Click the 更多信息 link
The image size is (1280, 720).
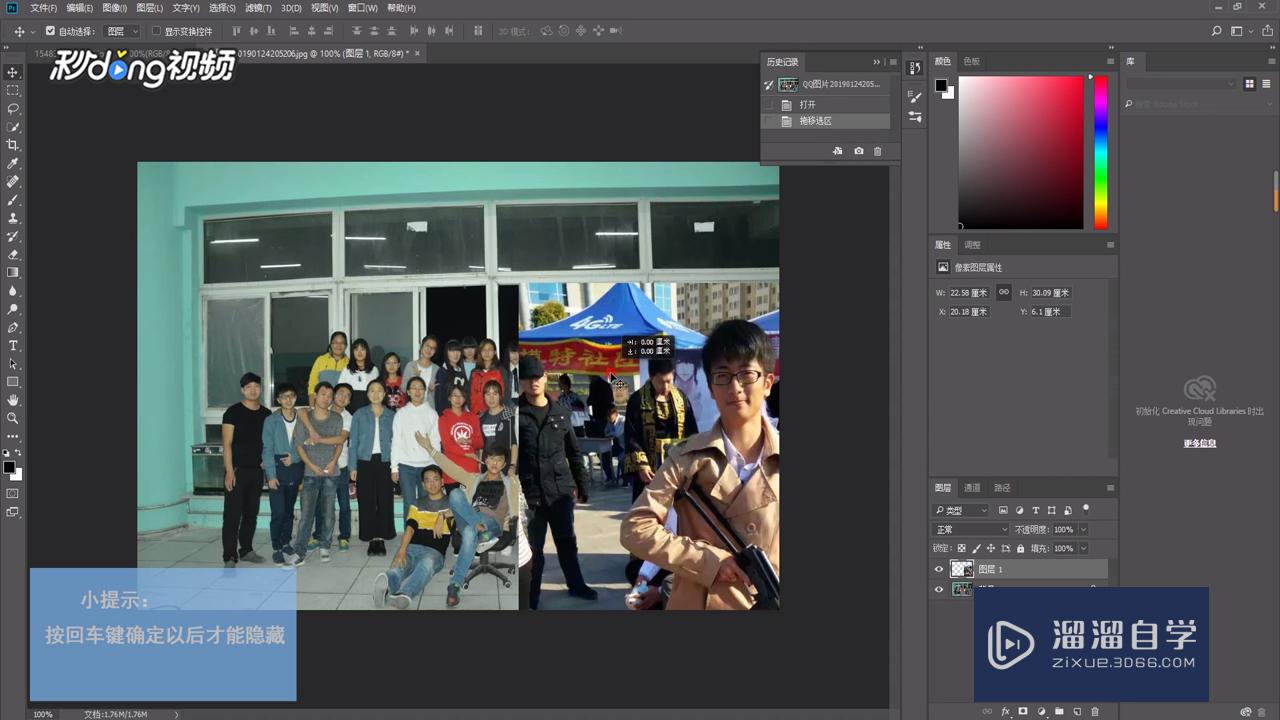tap(1199, 443)
